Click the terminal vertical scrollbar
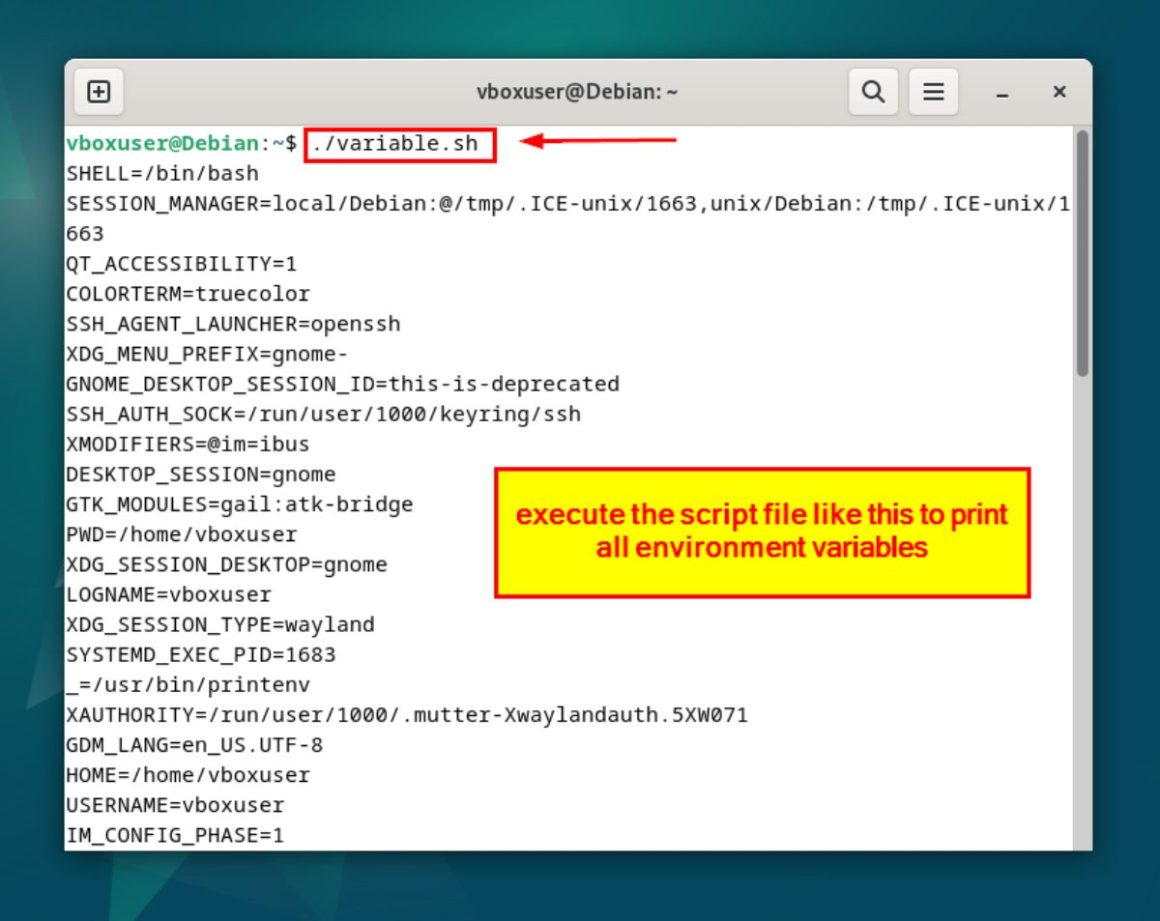This screenshot has height=921, width=1160. (x=1082, y=254)
